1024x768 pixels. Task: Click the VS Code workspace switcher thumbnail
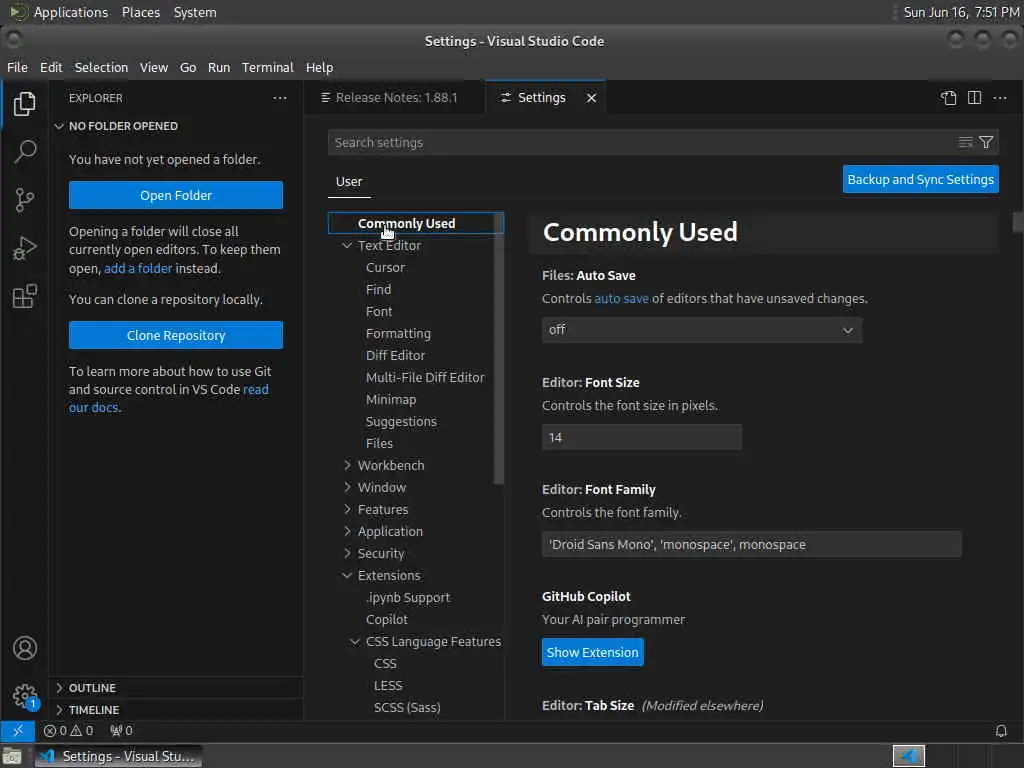pyautogui.click(x=908, y=757)
